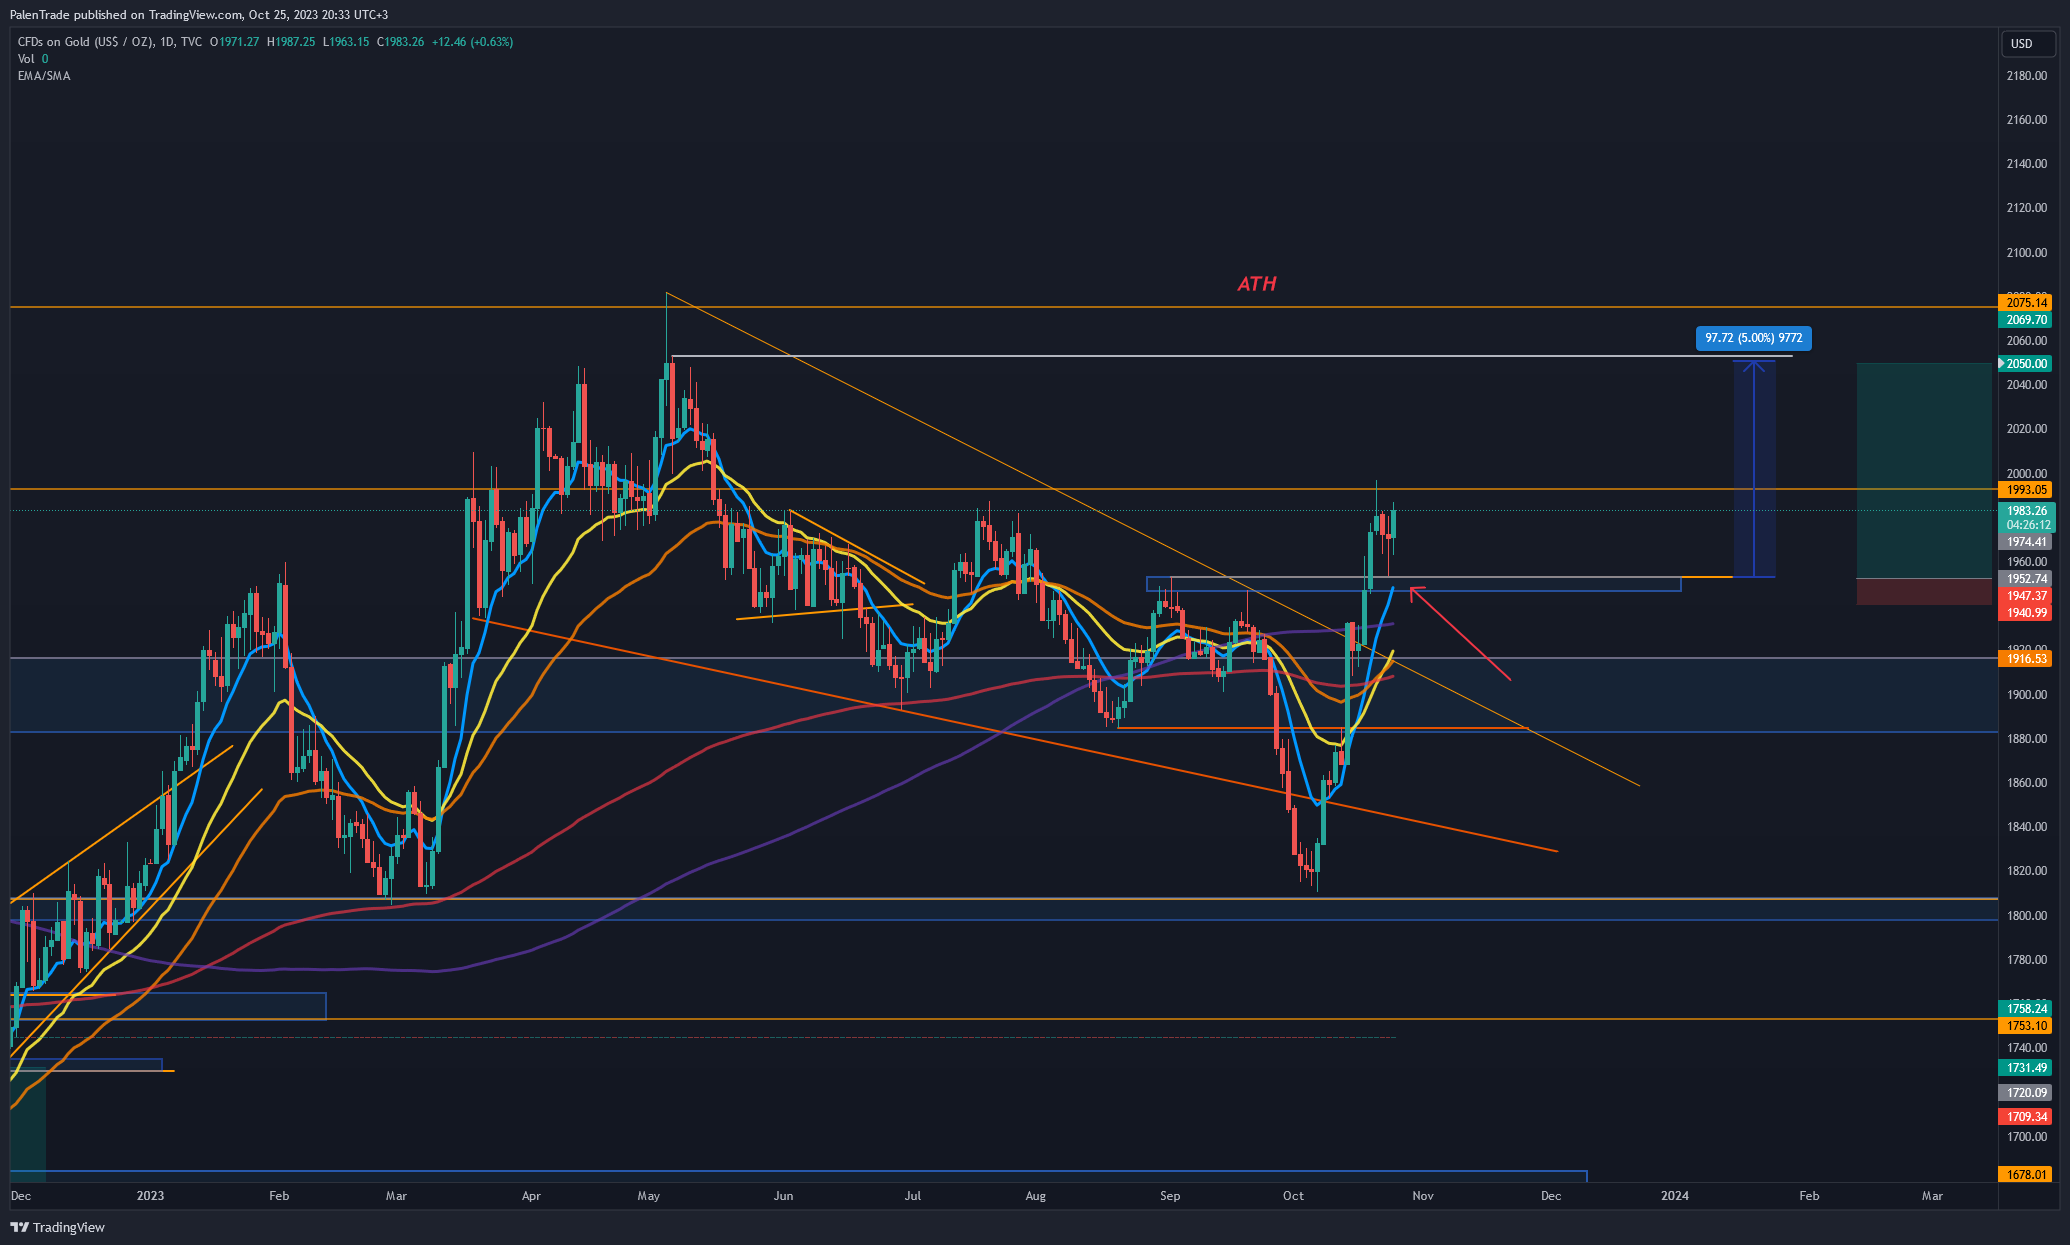The image size is (2070, 1245).
Task: Select the red stop-loss zone of long position
Action: [x=1924, y=592]
